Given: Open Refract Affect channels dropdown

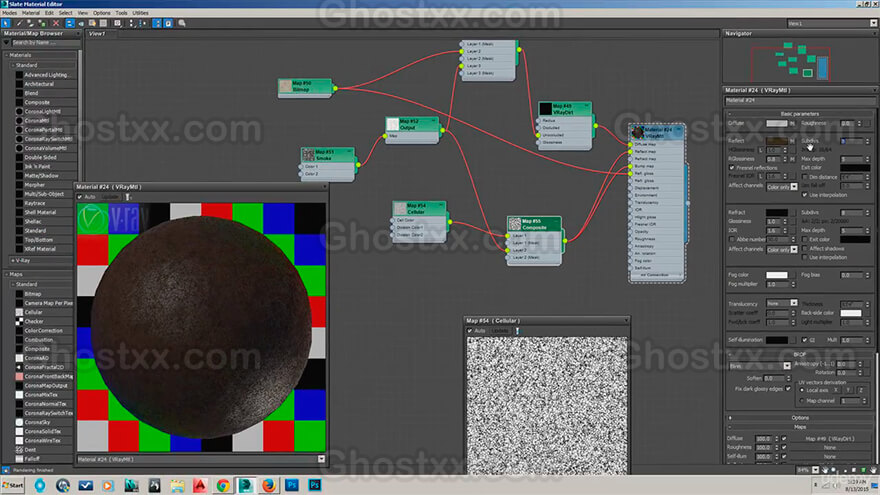Looking at the screenshot, I should [782, 249].
